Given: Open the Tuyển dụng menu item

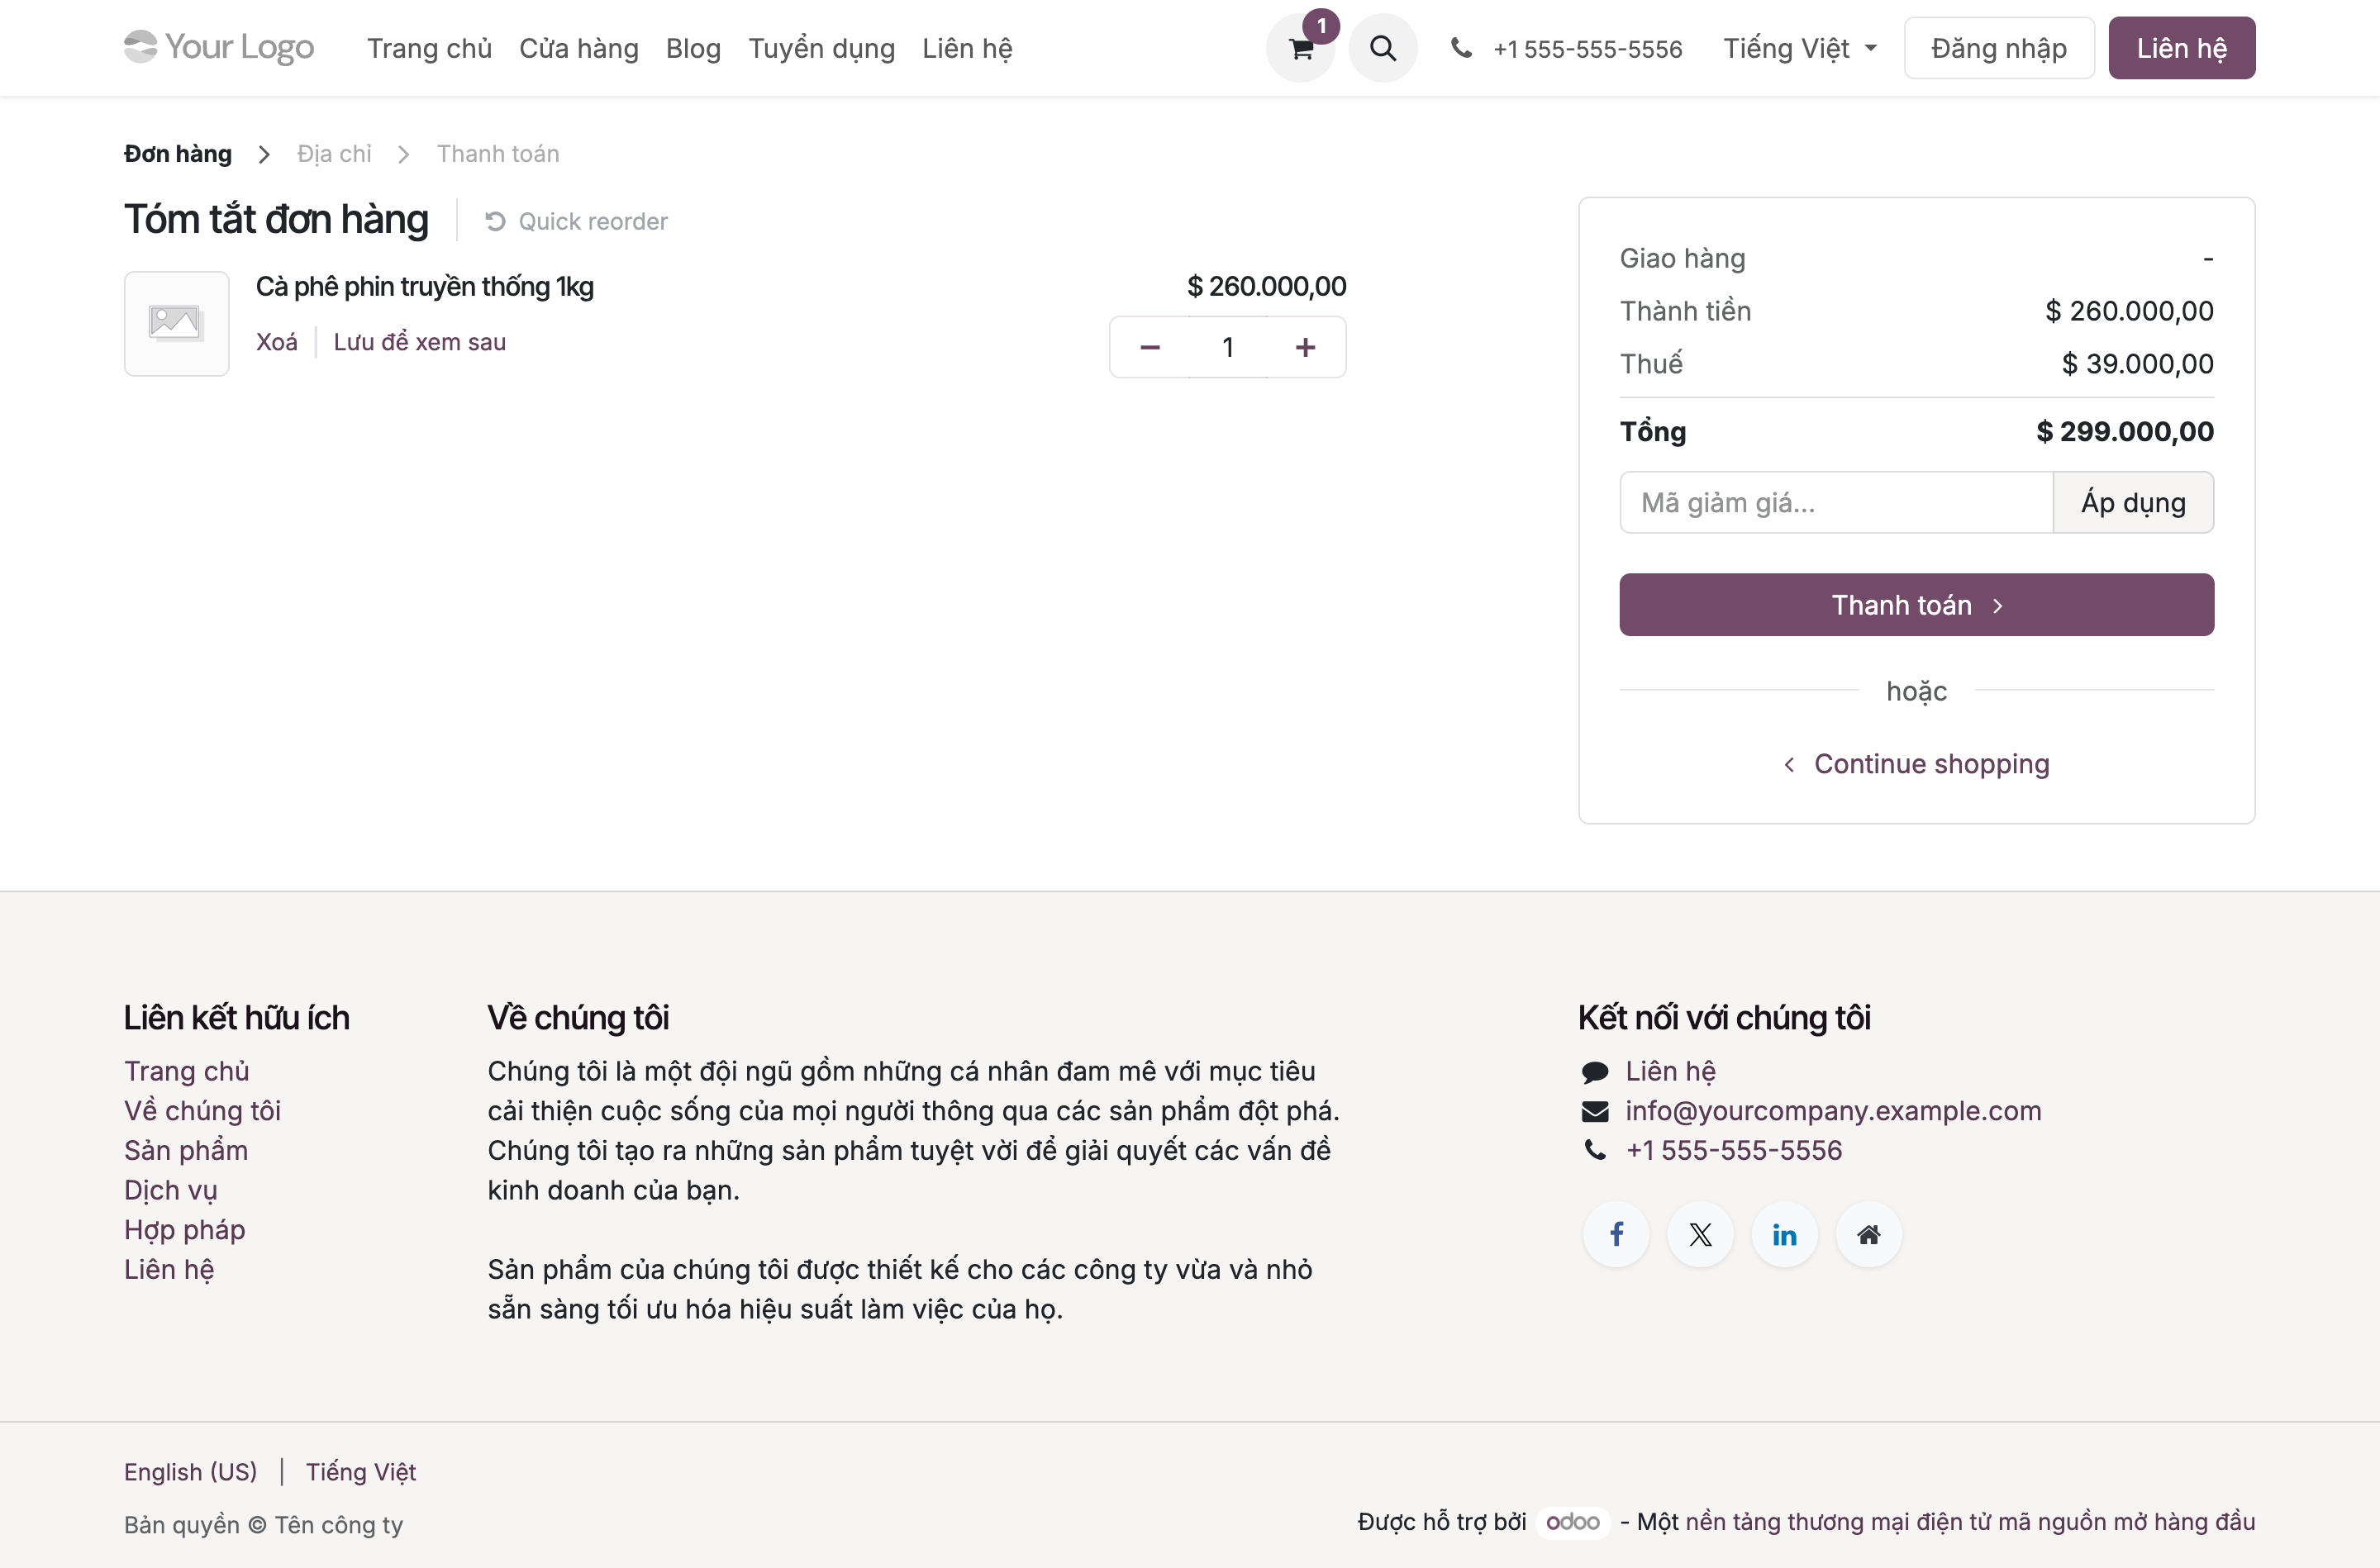Looking at the screenshot, I should [x=822, y=48].
